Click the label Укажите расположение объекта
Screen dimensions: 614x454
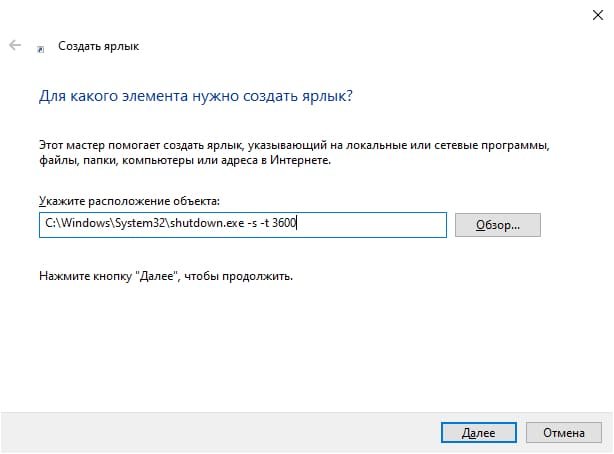coord(129,201)
